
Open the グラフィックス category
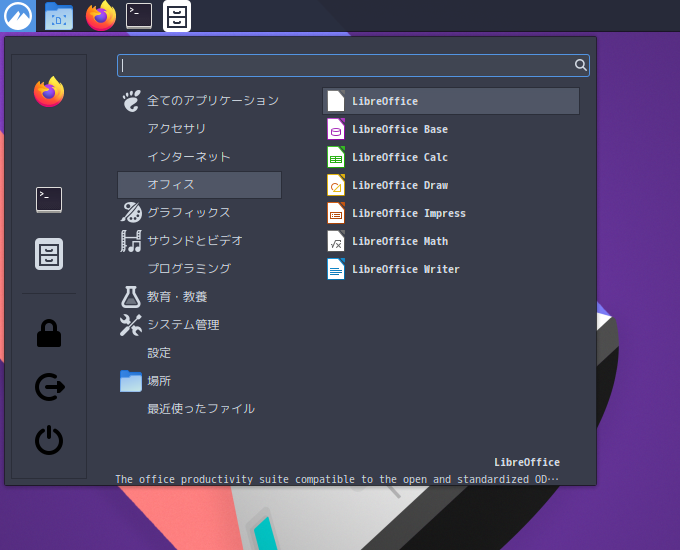pyautogui.click(x=199, y=213)
